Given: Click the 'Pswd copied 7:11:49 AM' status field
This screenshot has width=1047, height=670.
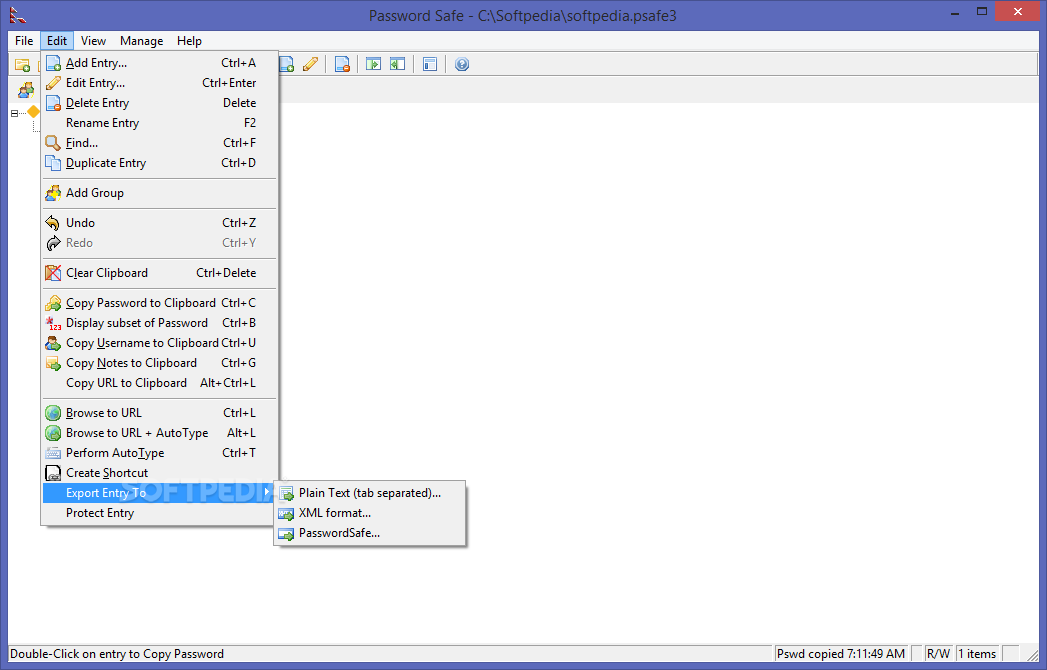Looking at the screenshot, I should tap(841, 654).
